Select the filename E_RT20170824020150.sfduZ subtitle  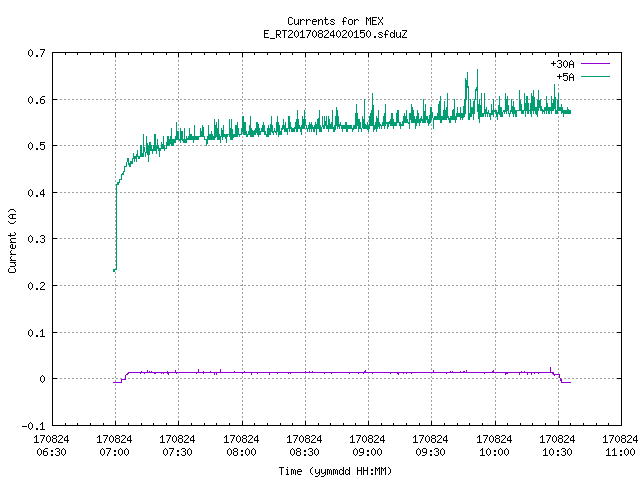(x=335, y=34)
